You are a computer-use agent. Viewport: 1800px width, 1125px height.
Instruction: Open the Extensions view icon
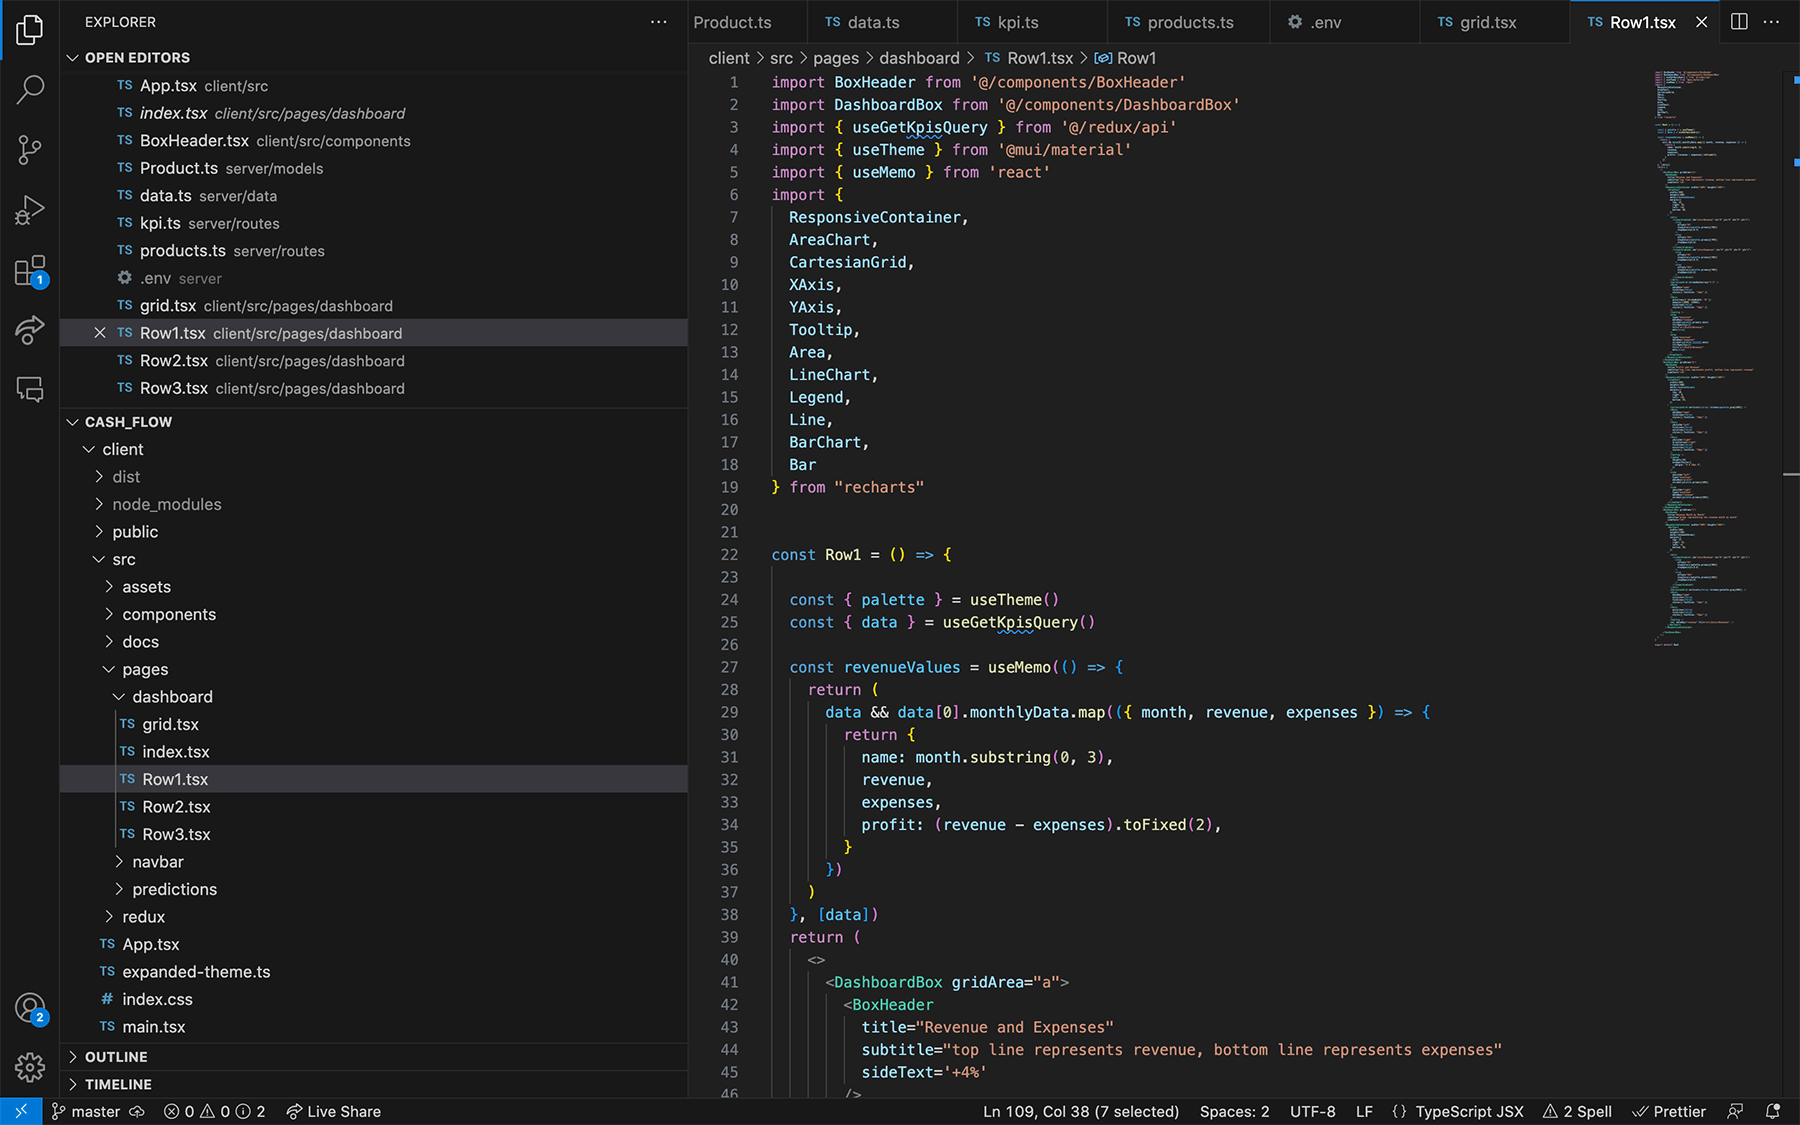pos(30,271)
